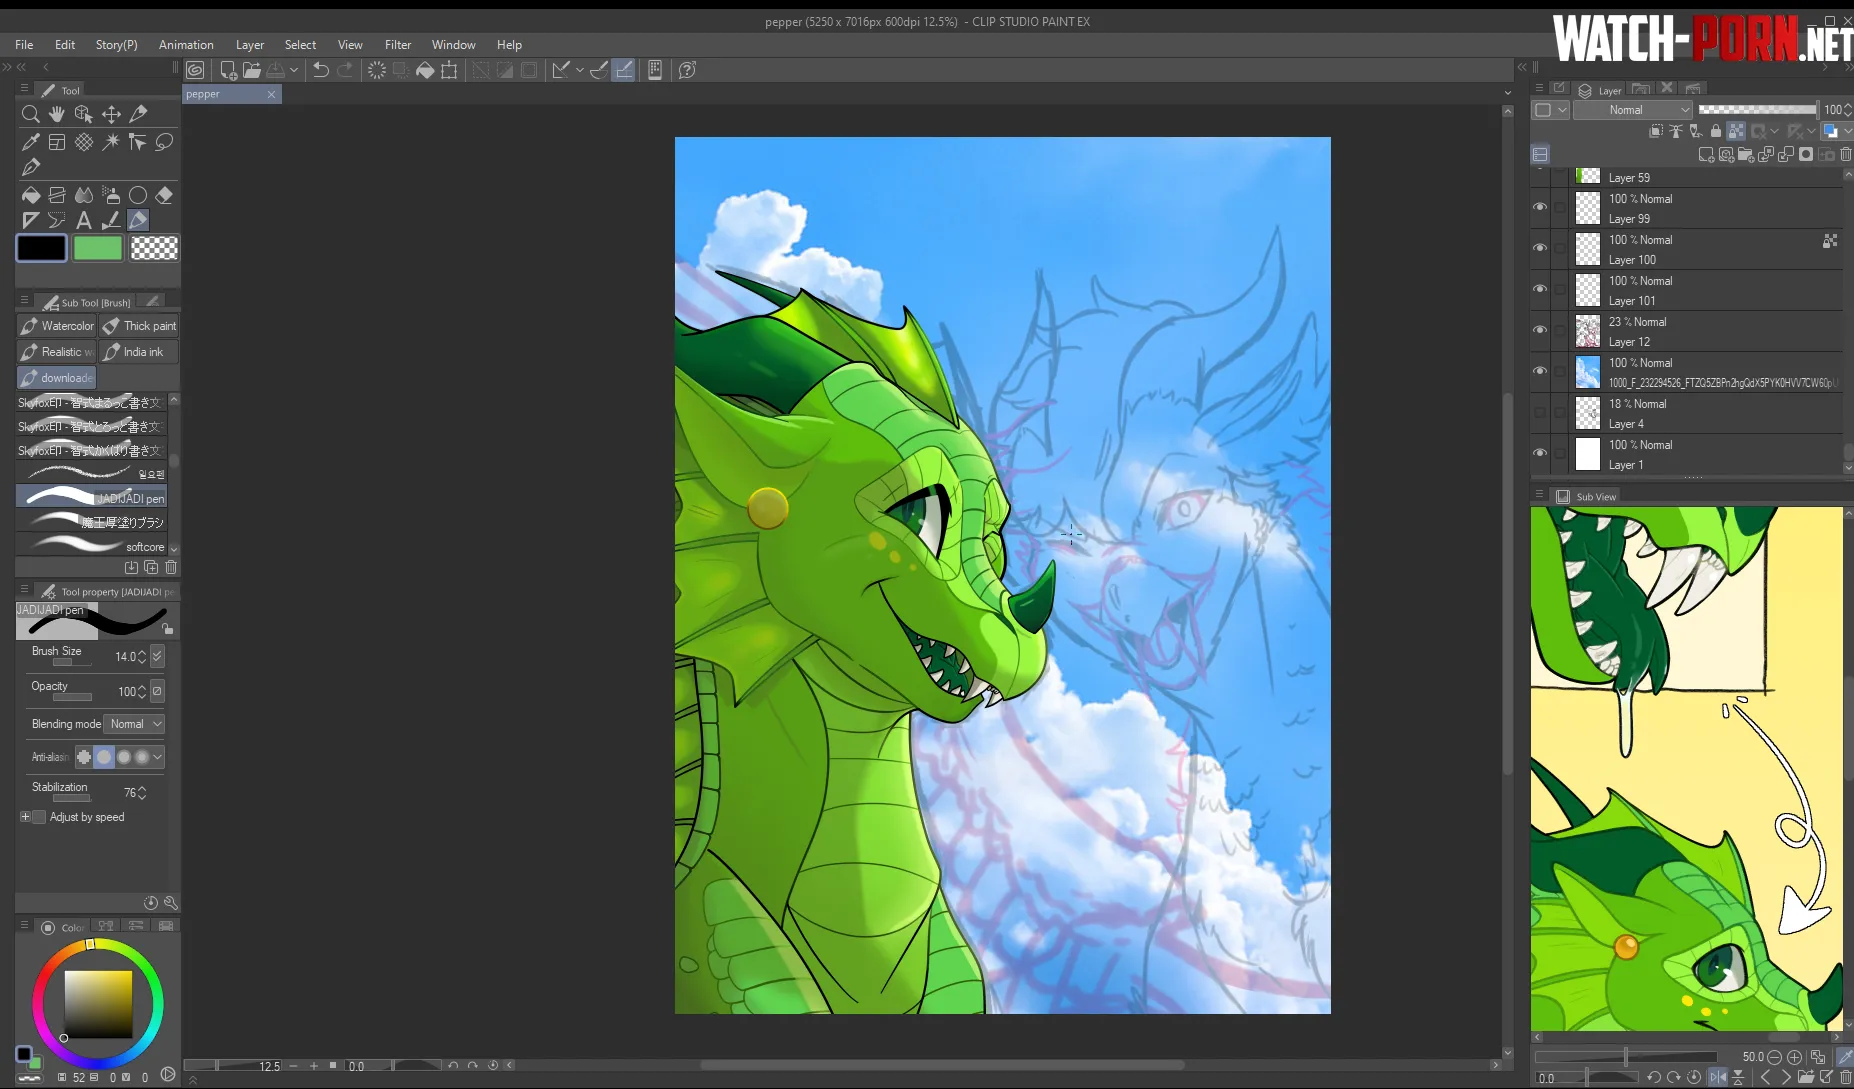Create new canvas from command bar
Viewport: 1854px width, 1089px height.
coord(228,70)
